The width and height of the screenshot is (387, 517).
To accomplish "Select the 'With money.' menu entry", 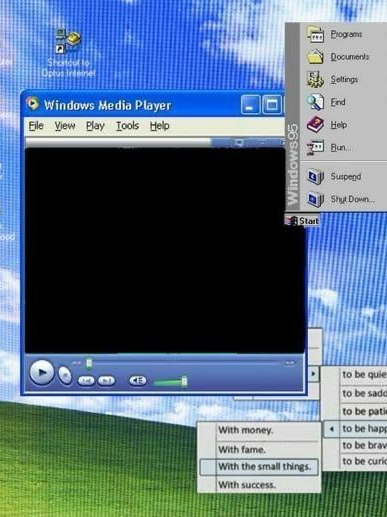I will click(259, 430).
